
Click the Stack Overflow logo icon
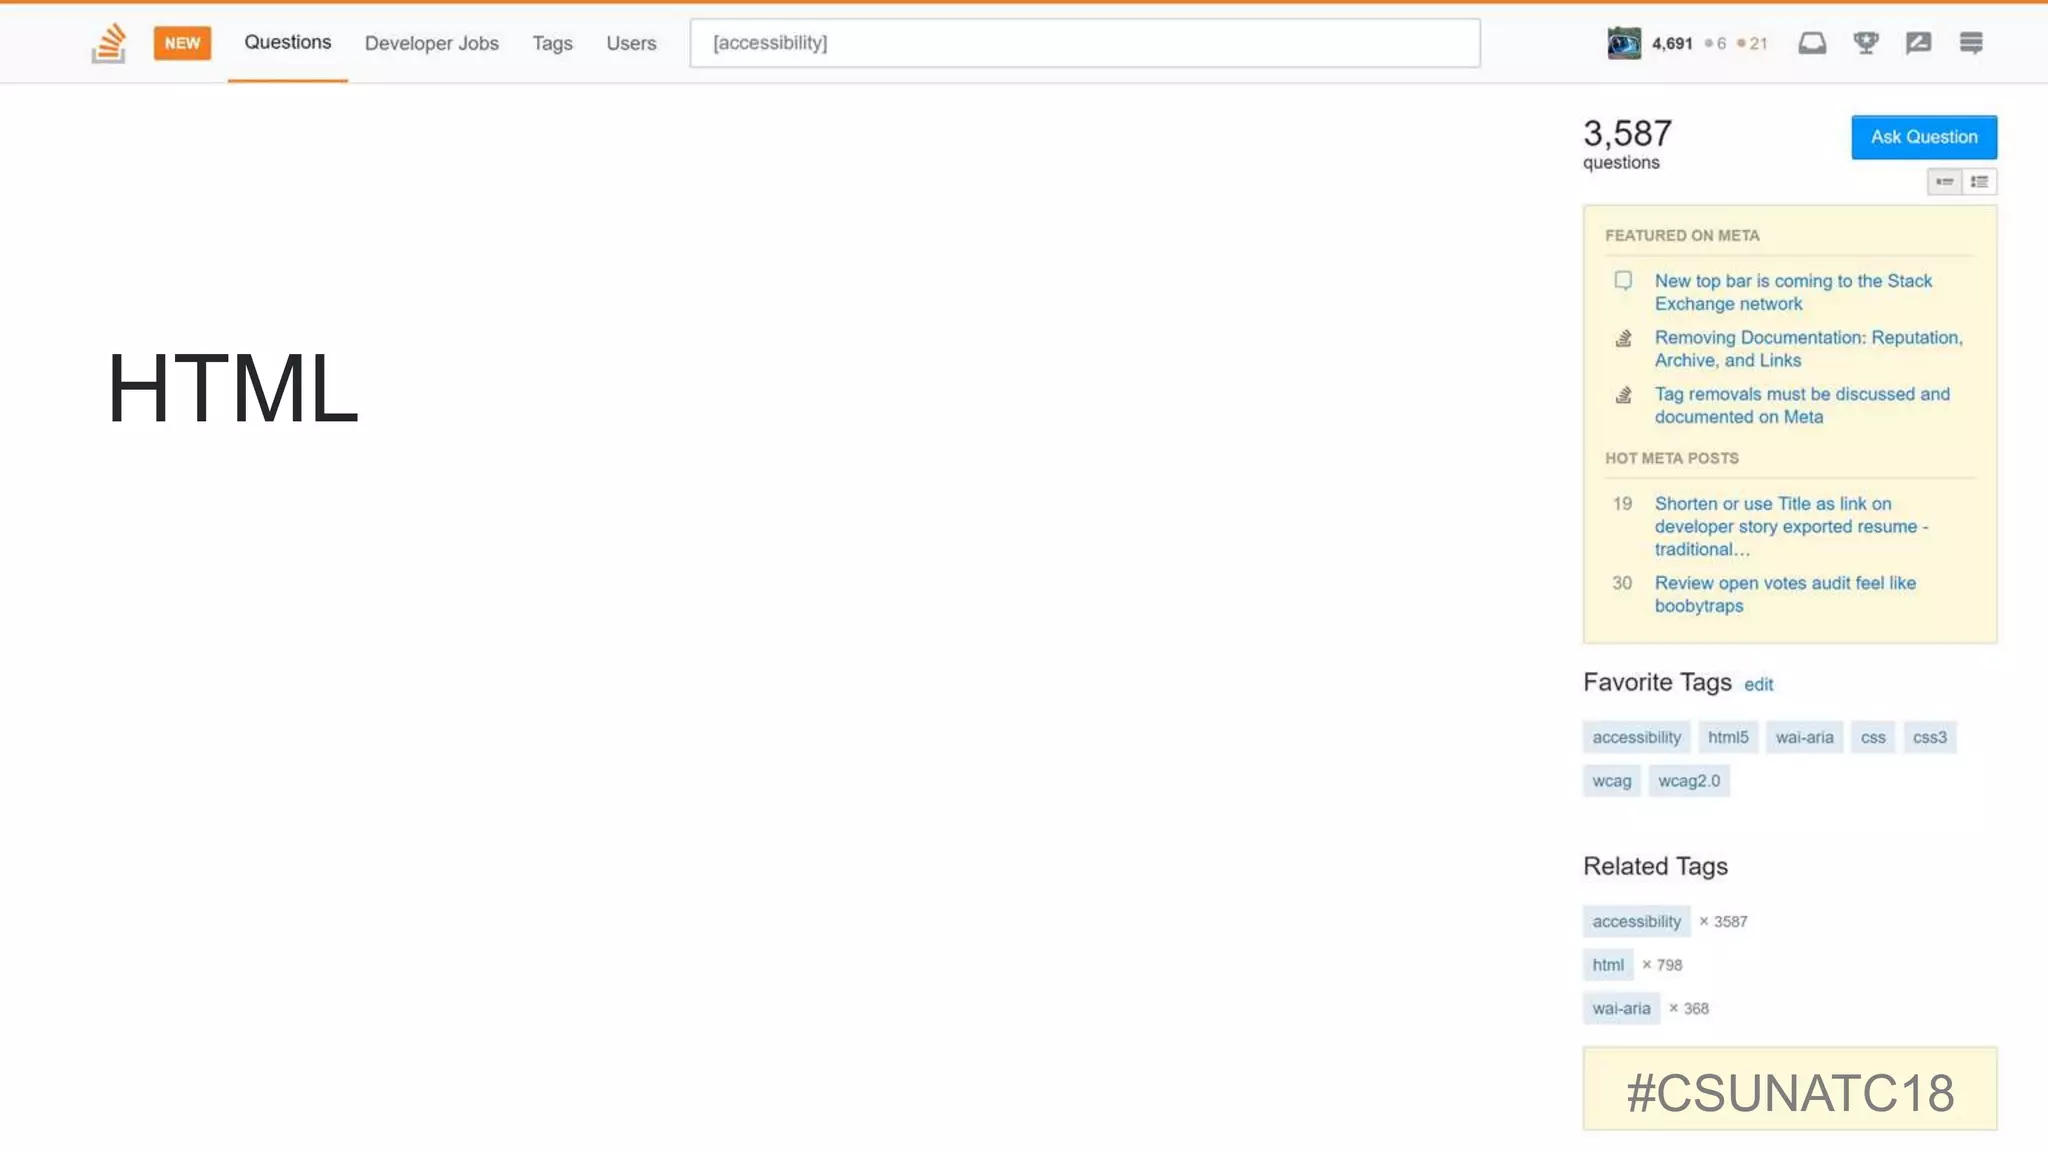(109, 43)
